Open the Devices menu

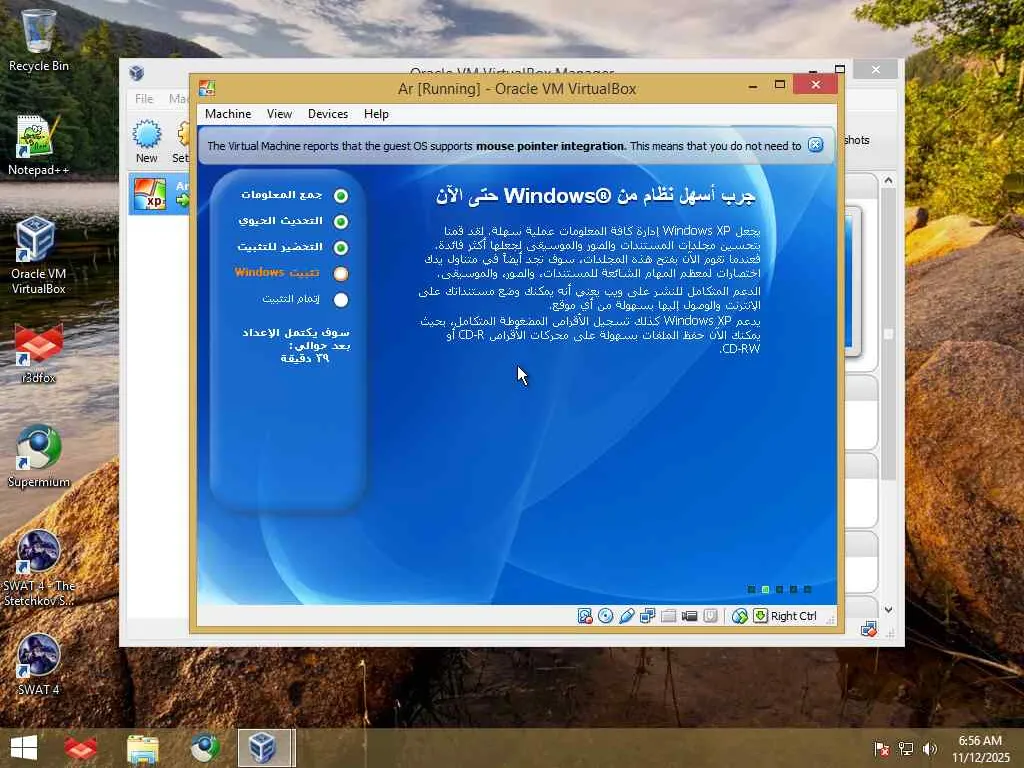click(x=328, y=114)
